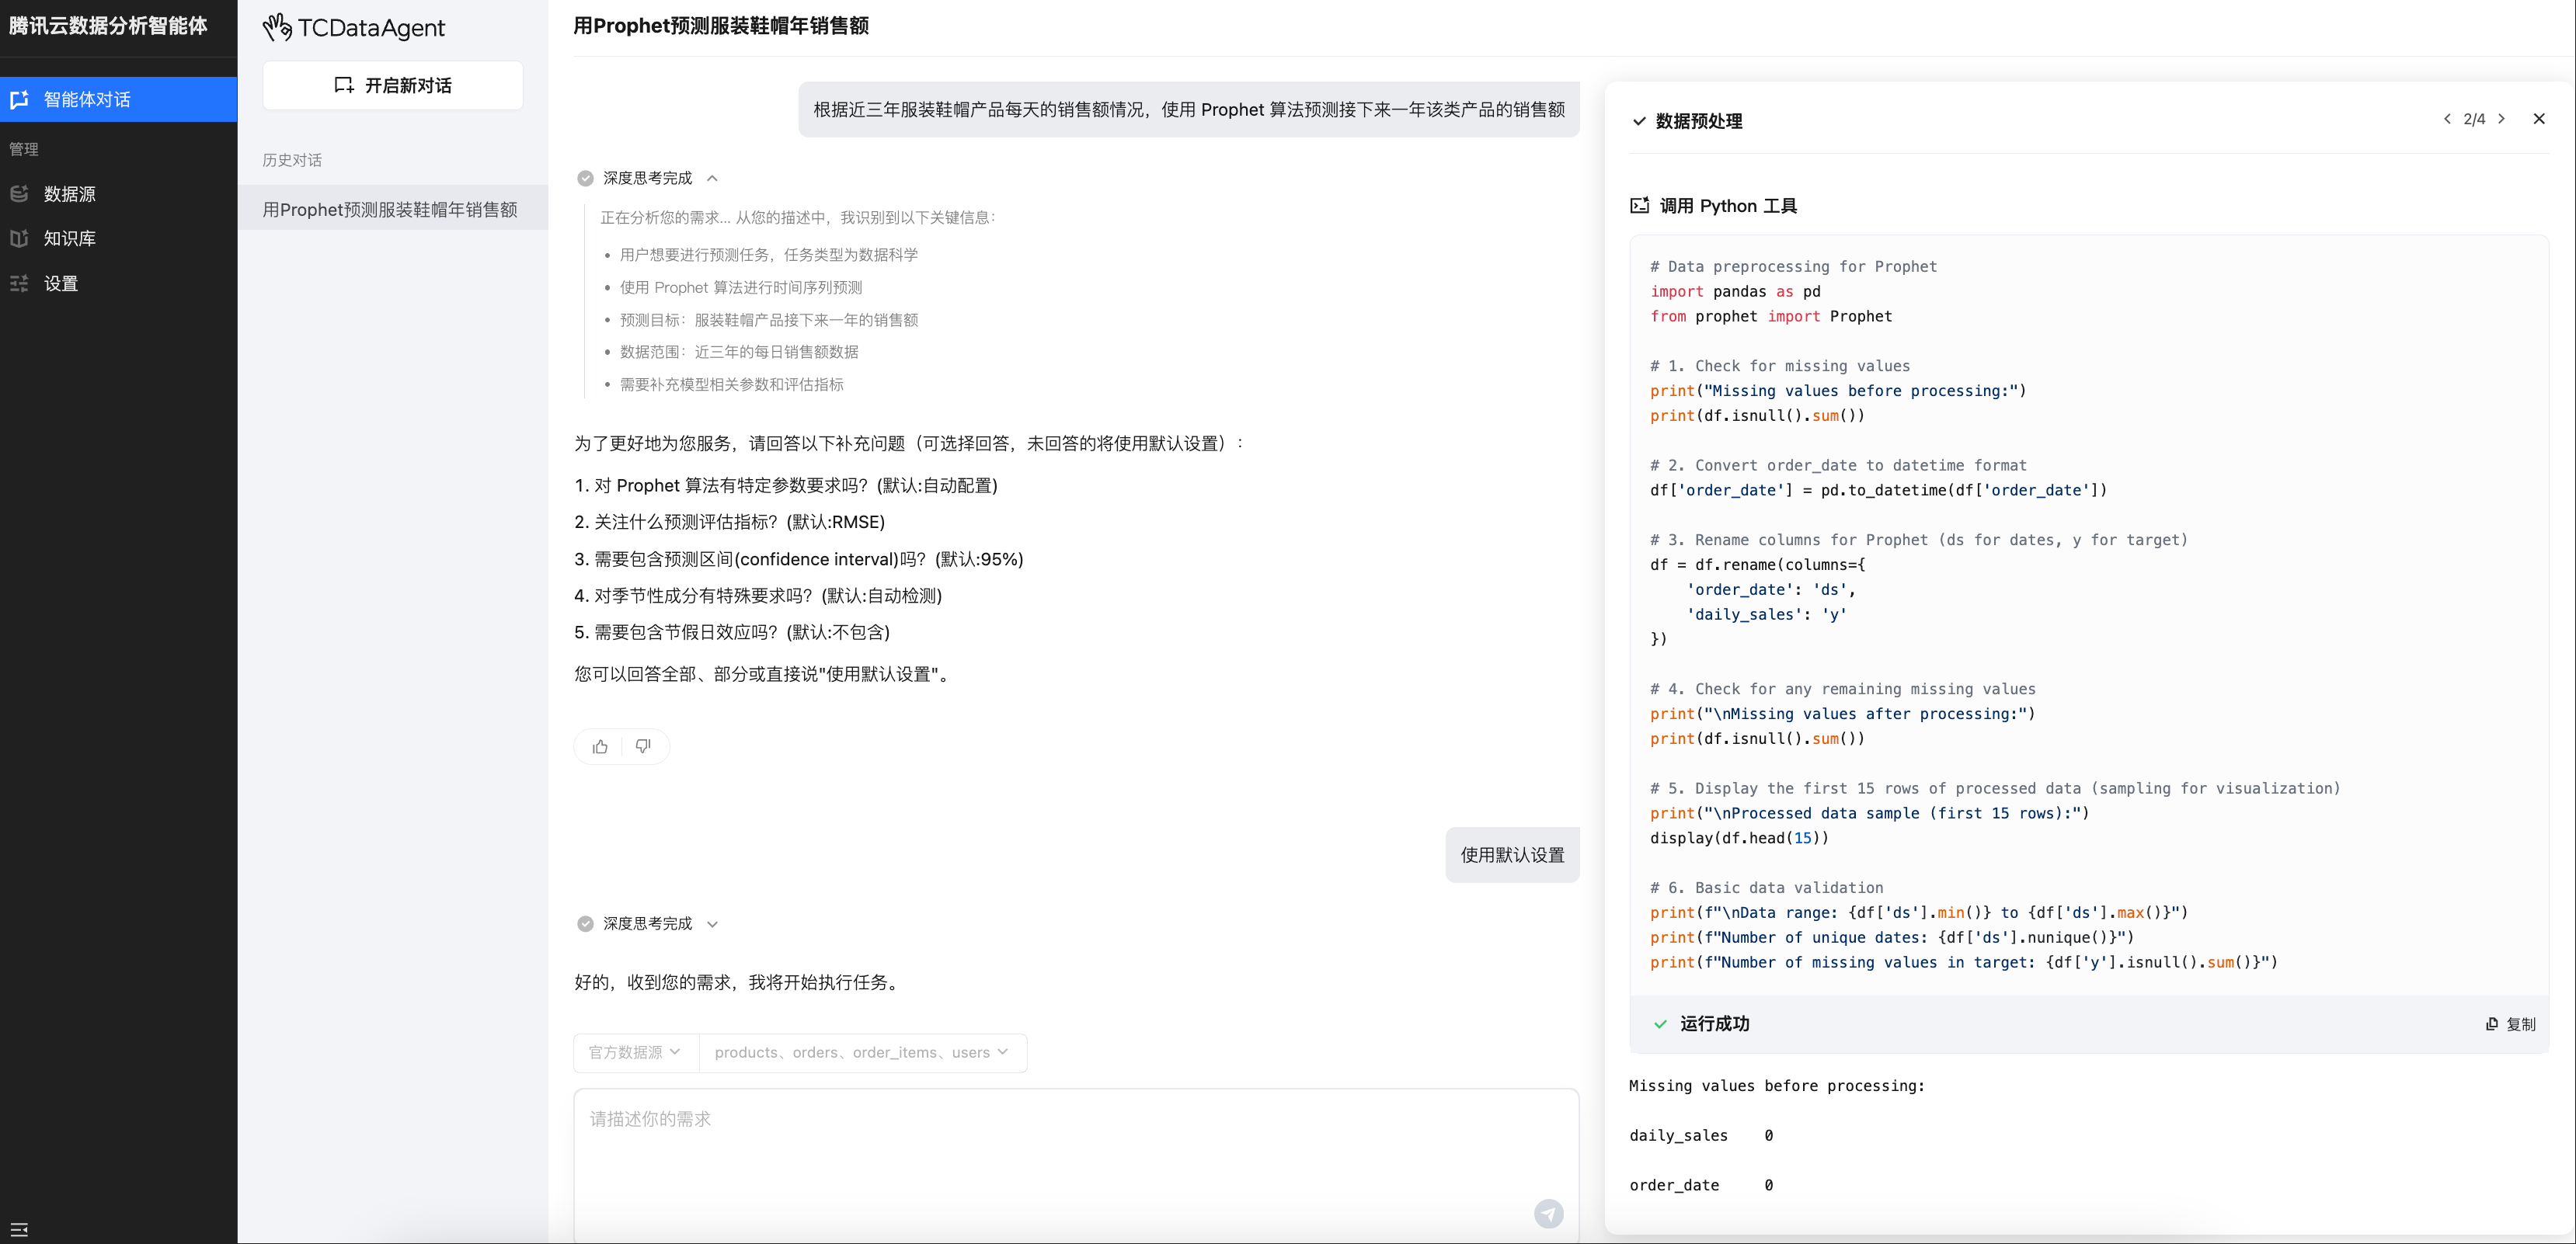Click the first 深度思考完成 check icon
Viewport: 2576px width, 1244px height.
[585, 178]
